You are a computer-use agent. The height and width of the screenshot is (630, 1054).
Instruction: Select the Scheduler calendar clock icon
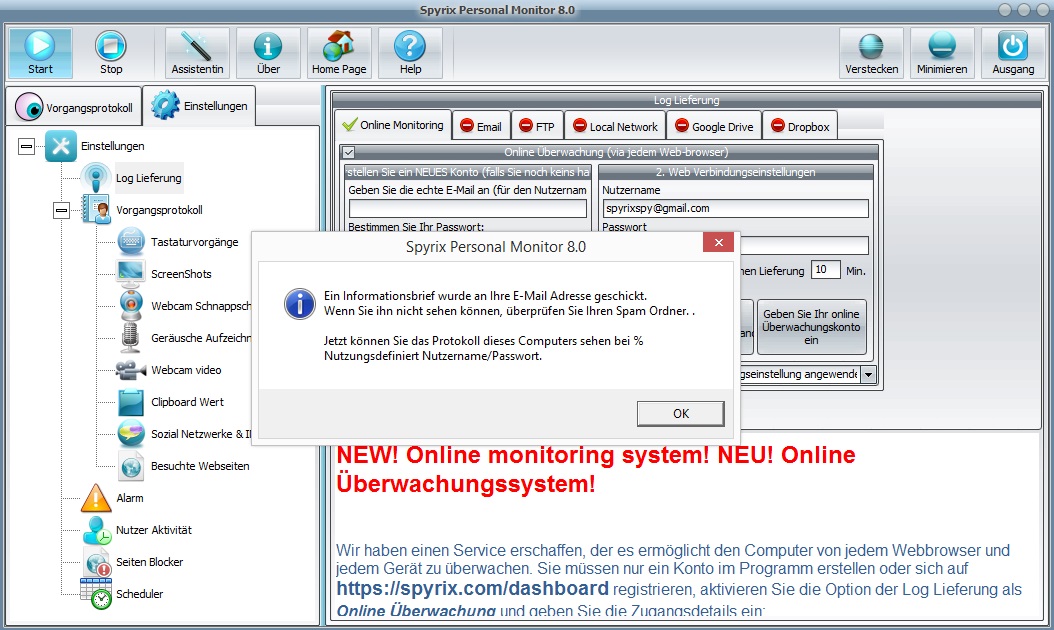pyautogui.click(x=96, y=594)
